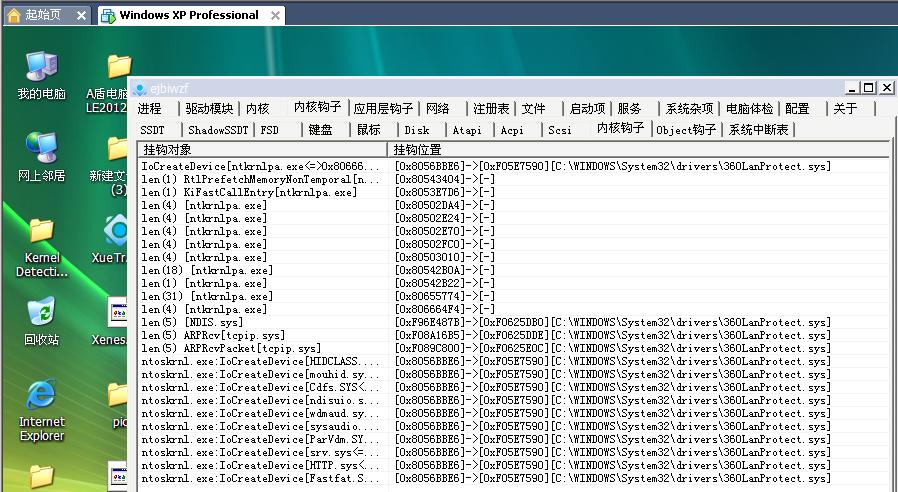
Task: Open the 配置 tab
Action: [x=797, y=108]
